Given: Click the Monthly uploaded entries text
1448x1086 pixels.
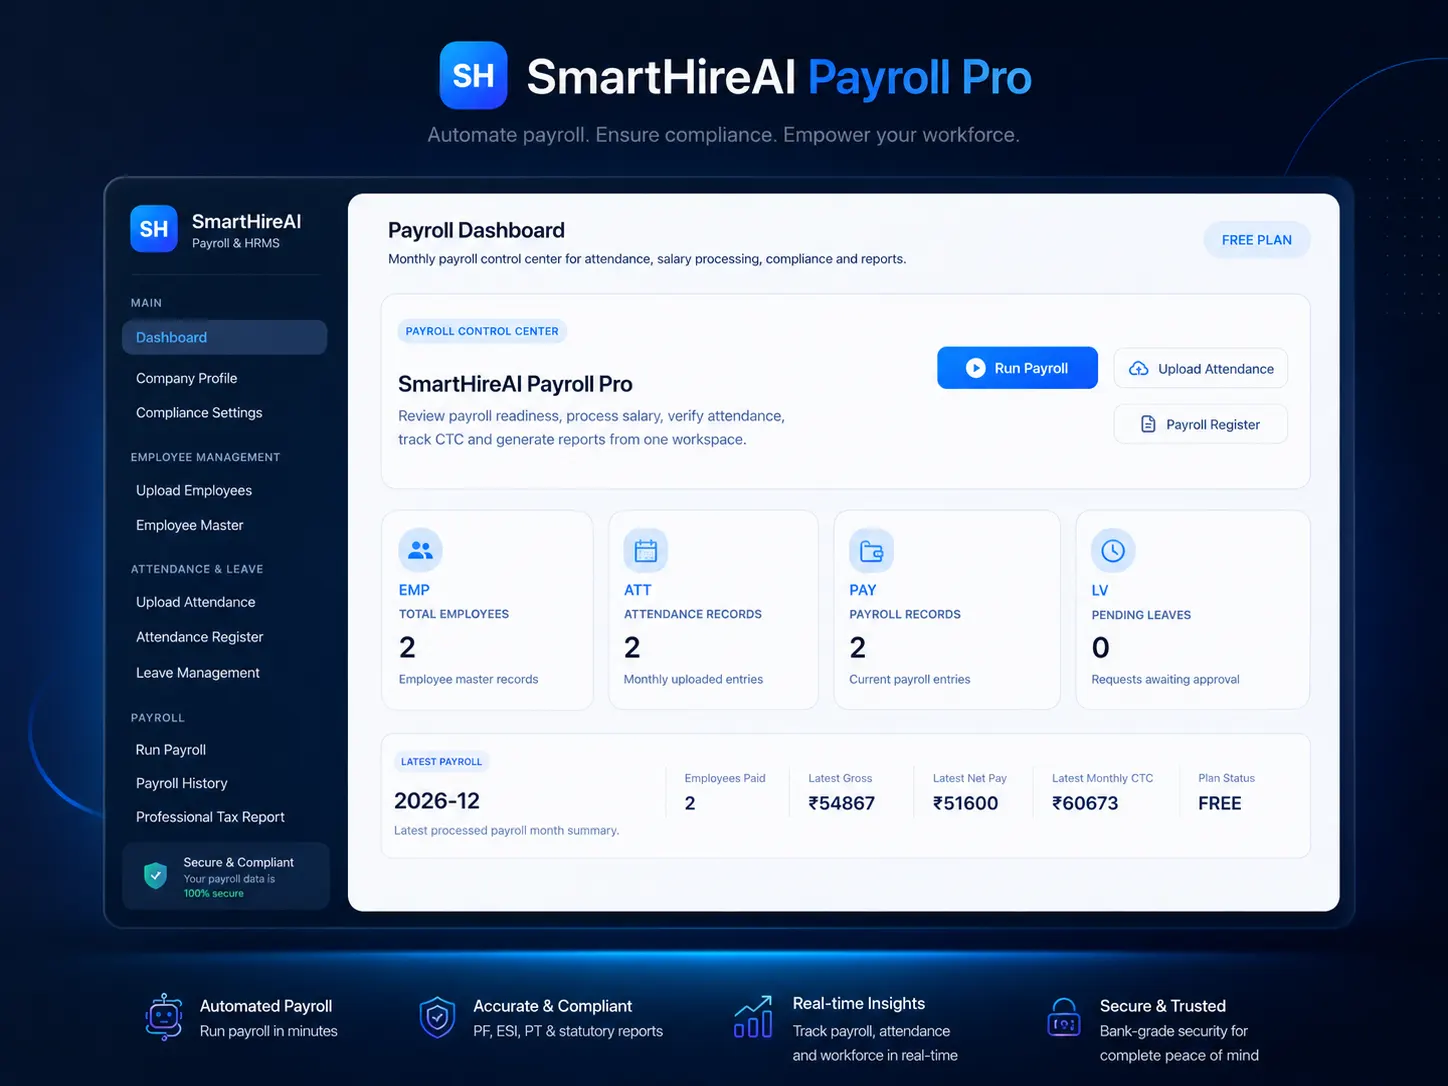Looking at the screenshot, I should pyautogui.click(x=693, y=679).
